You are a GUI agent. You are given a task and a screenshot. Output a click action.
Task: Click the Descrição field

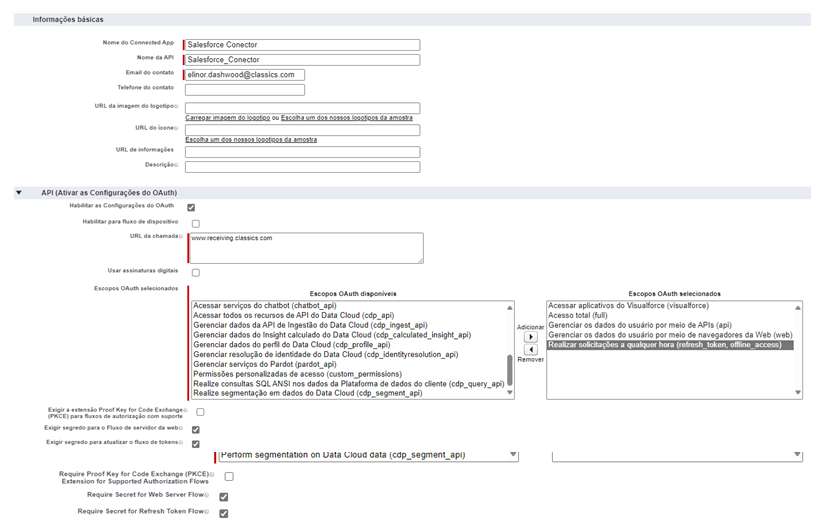pos(302,167)
